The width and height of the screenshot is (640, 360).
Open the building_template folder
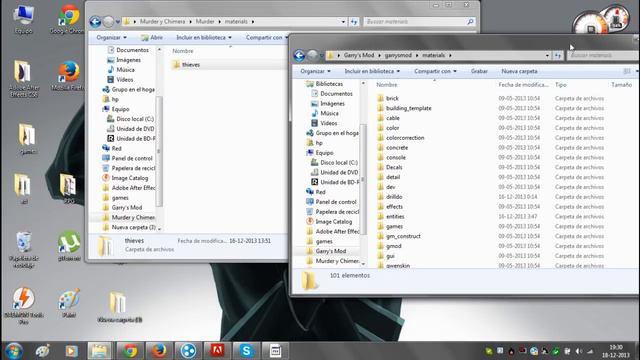(409, 108)
